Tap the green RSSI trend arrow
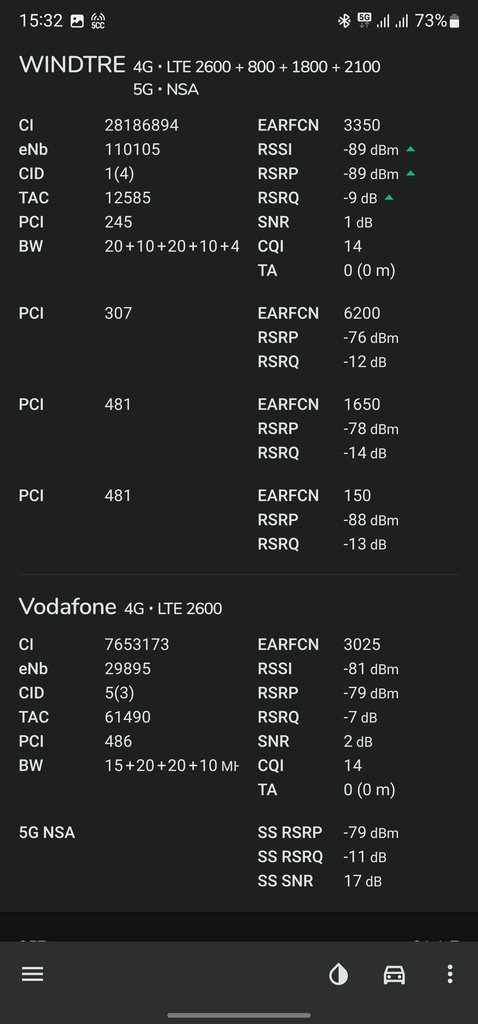 (x=410, y=149)
